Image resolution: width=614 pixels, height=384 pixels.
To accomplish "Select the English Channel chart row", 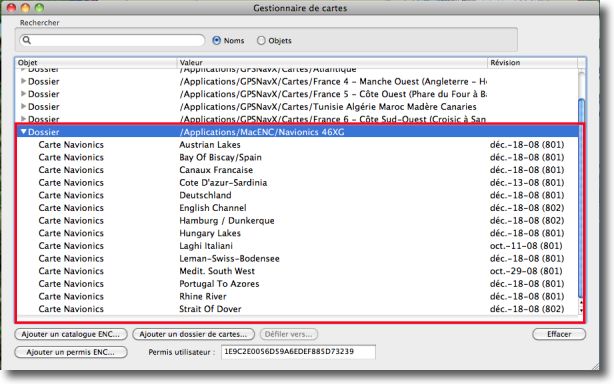I will click(298, 208).
